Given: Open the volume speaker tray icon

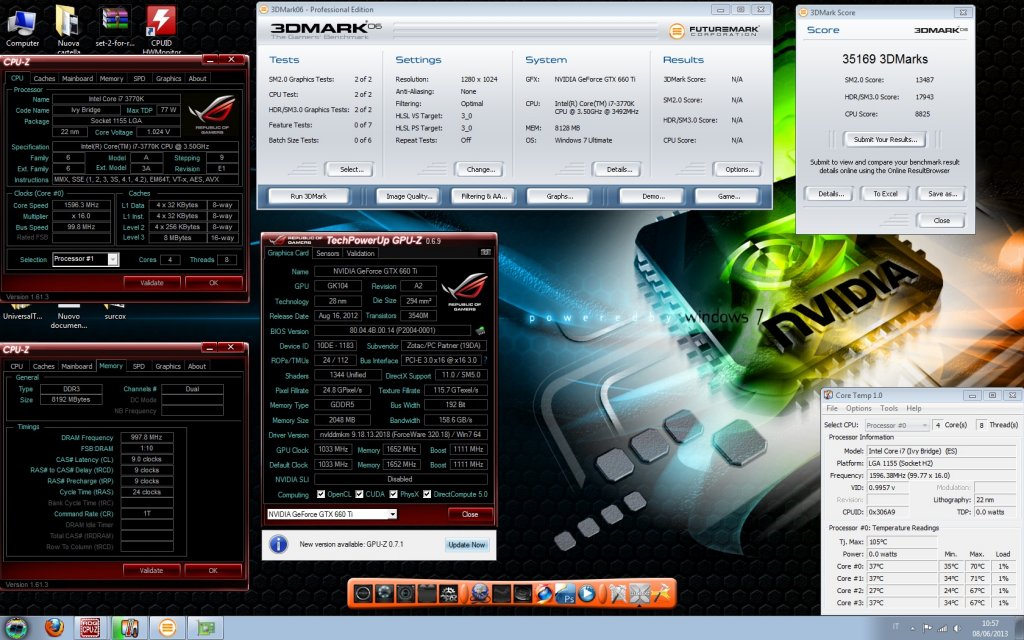Looking at the screenshot, I should click(x=956, y=628).
